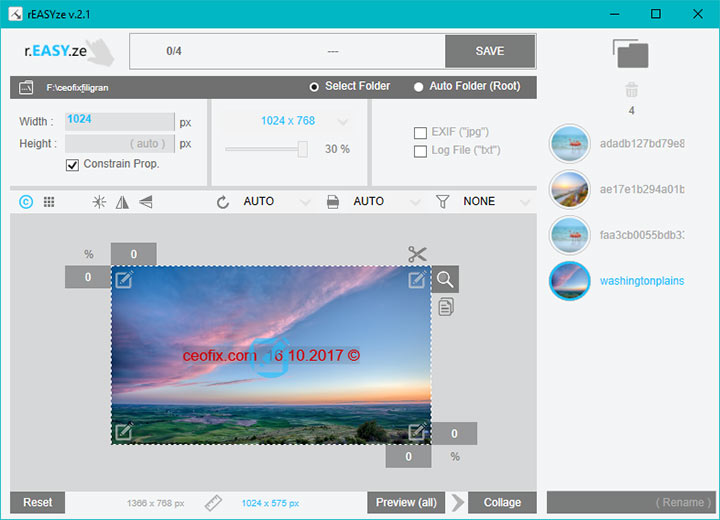Click the filter funnel icon
This screenshot has height=520, width=720.
click(x=443, y=202)
